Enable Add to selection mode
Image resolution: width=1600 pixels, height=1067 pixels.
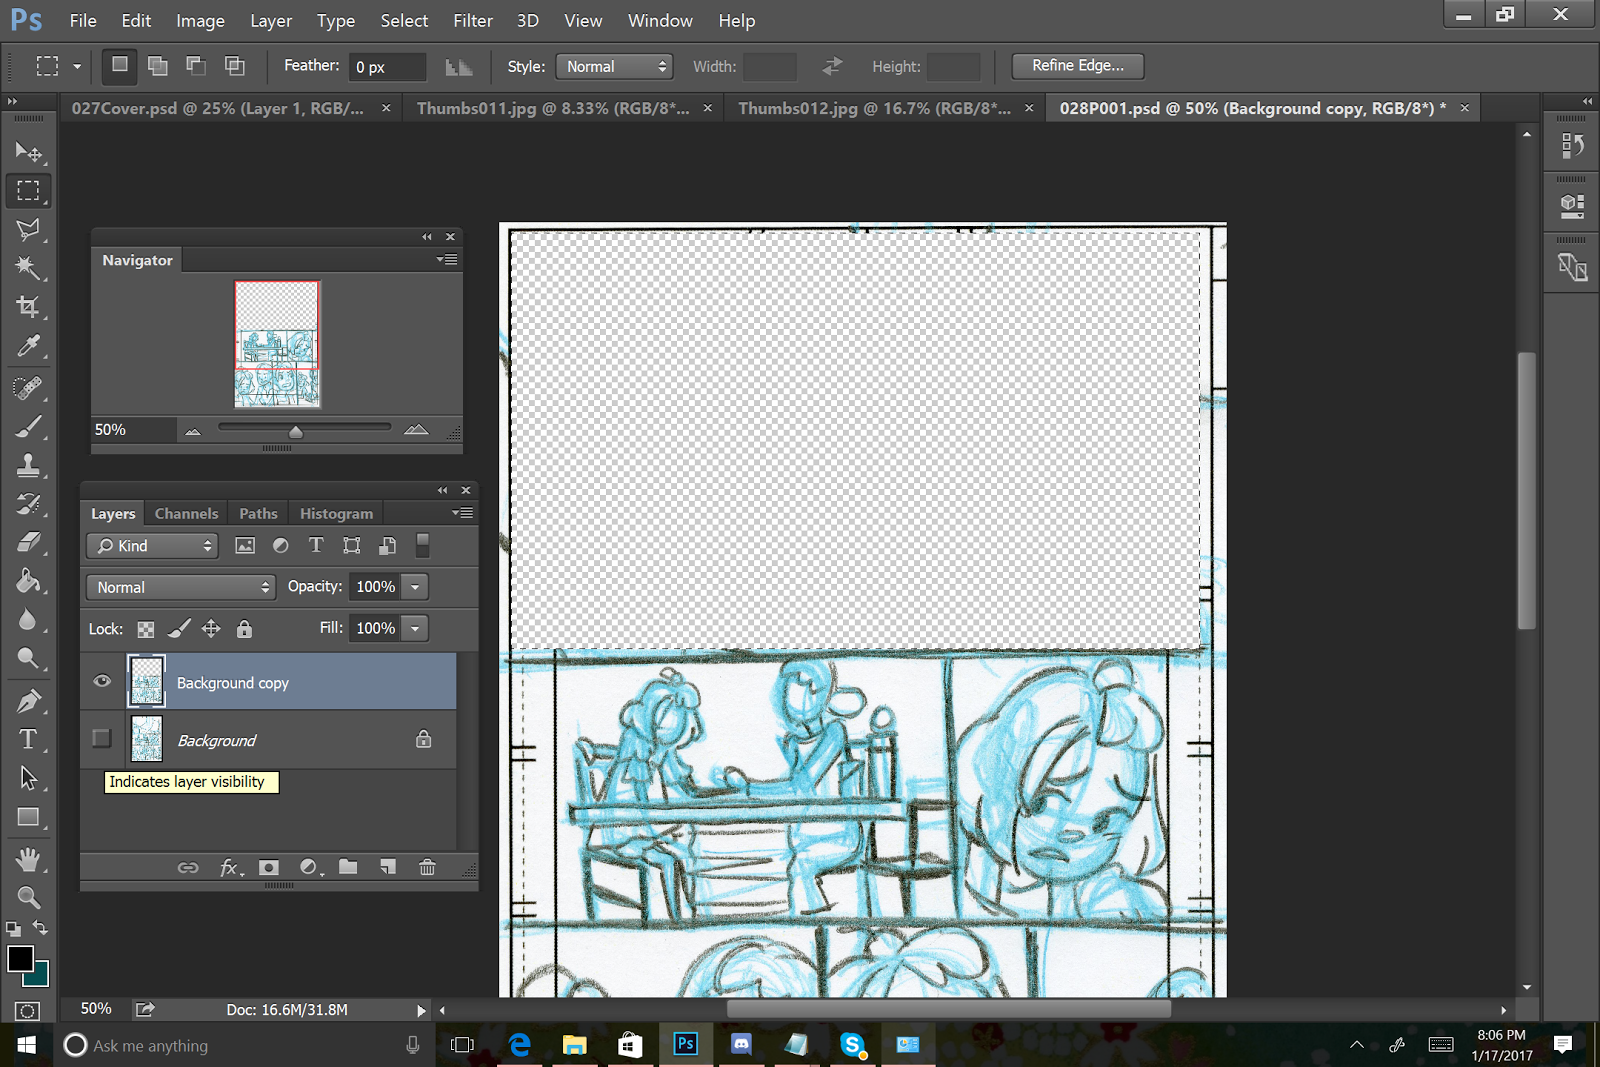(158, 66)
